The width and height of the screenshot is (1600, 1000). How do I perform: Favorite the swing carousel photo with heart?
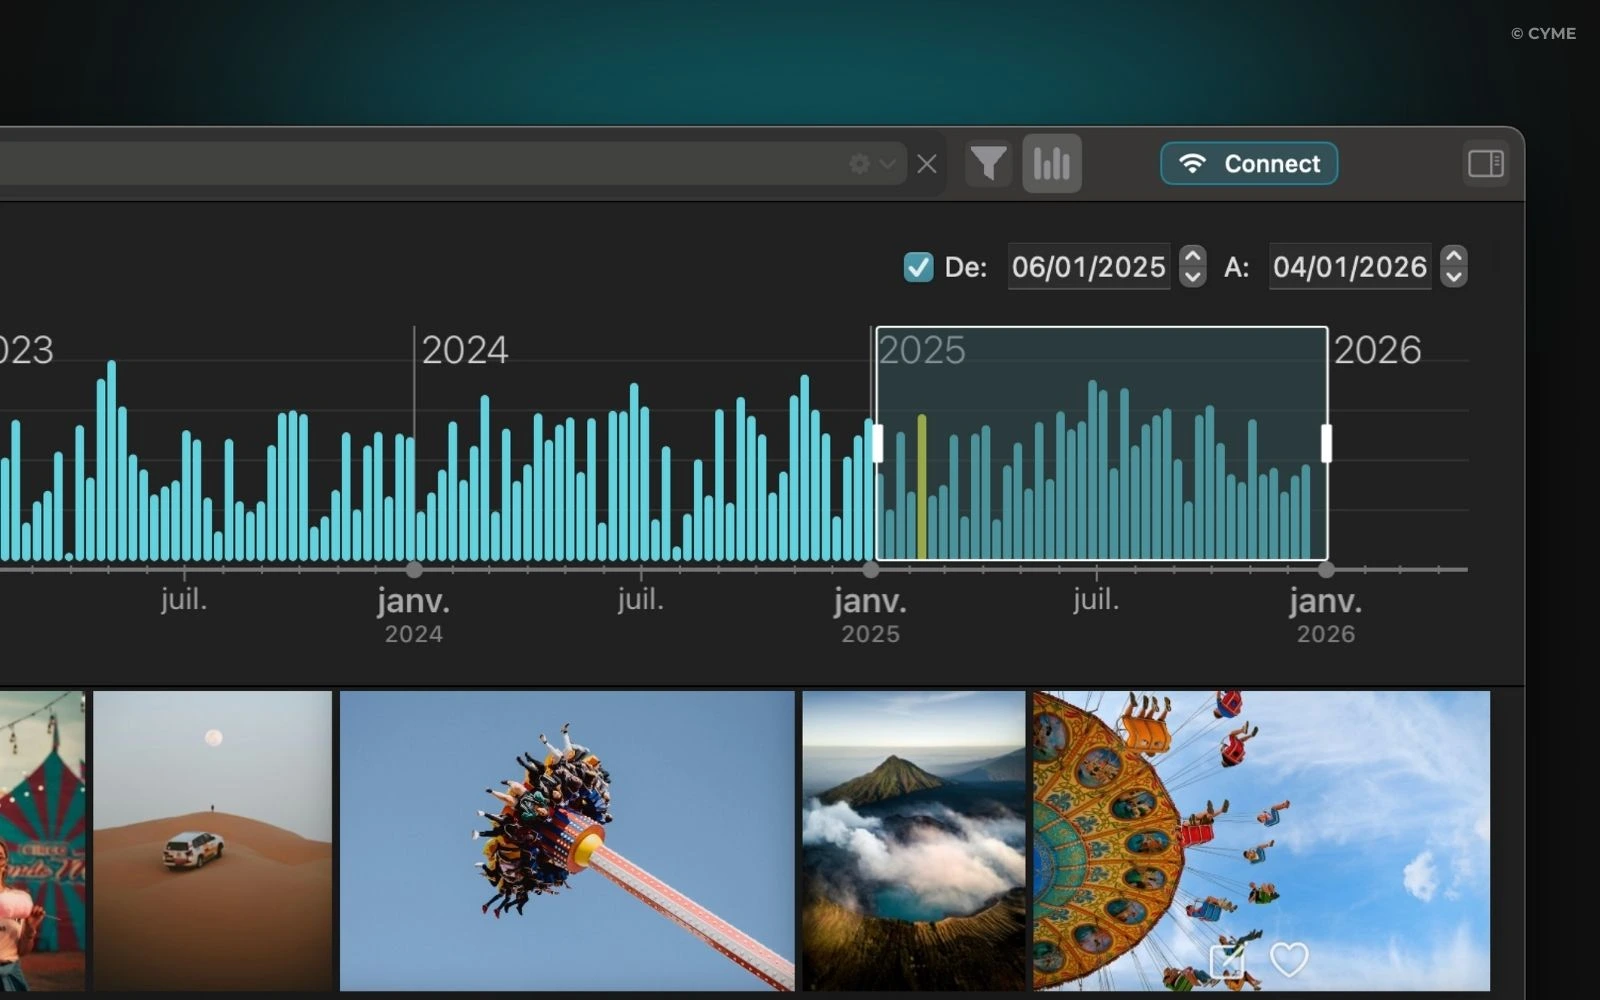(1288, 960)
